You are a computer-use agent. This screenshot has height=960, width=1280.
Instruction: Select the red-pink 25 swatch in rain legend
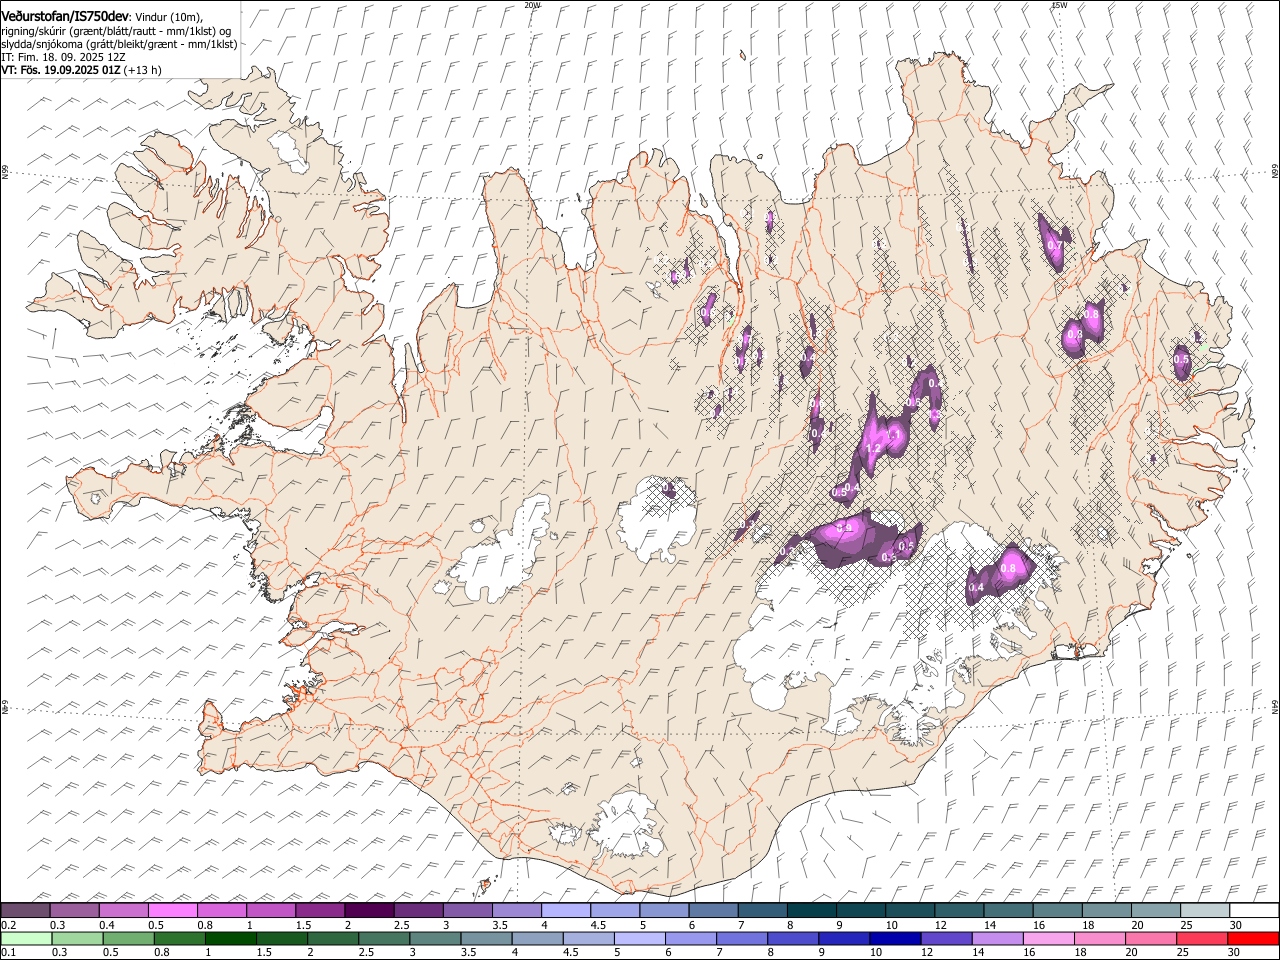coord(1201,938)
